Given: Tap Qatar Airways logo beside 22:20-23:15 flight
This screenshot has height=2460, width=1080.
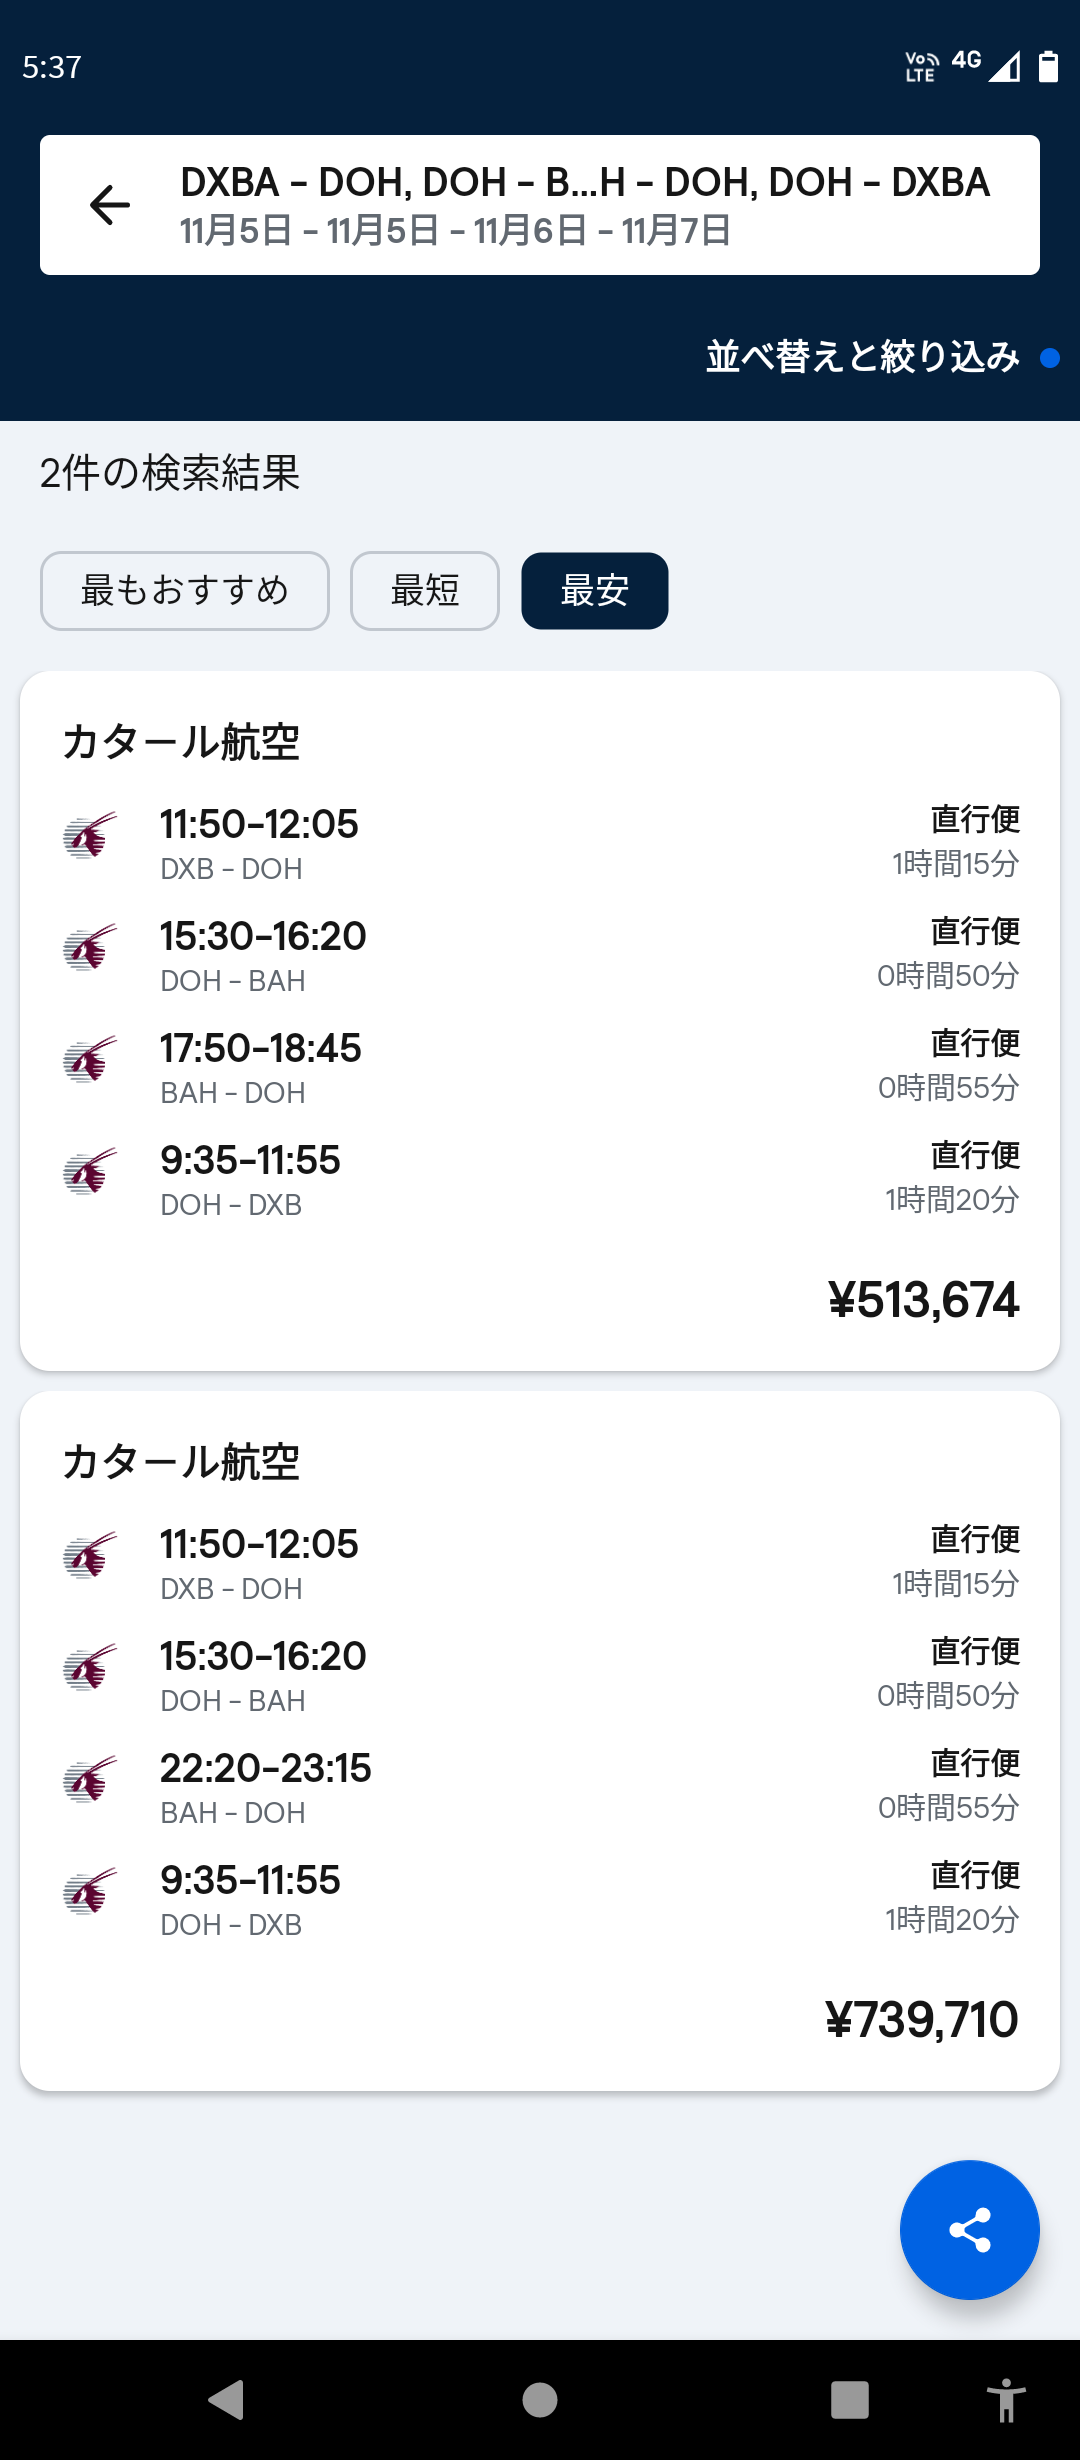Looking at the screenshot, I should (90, 1781).
